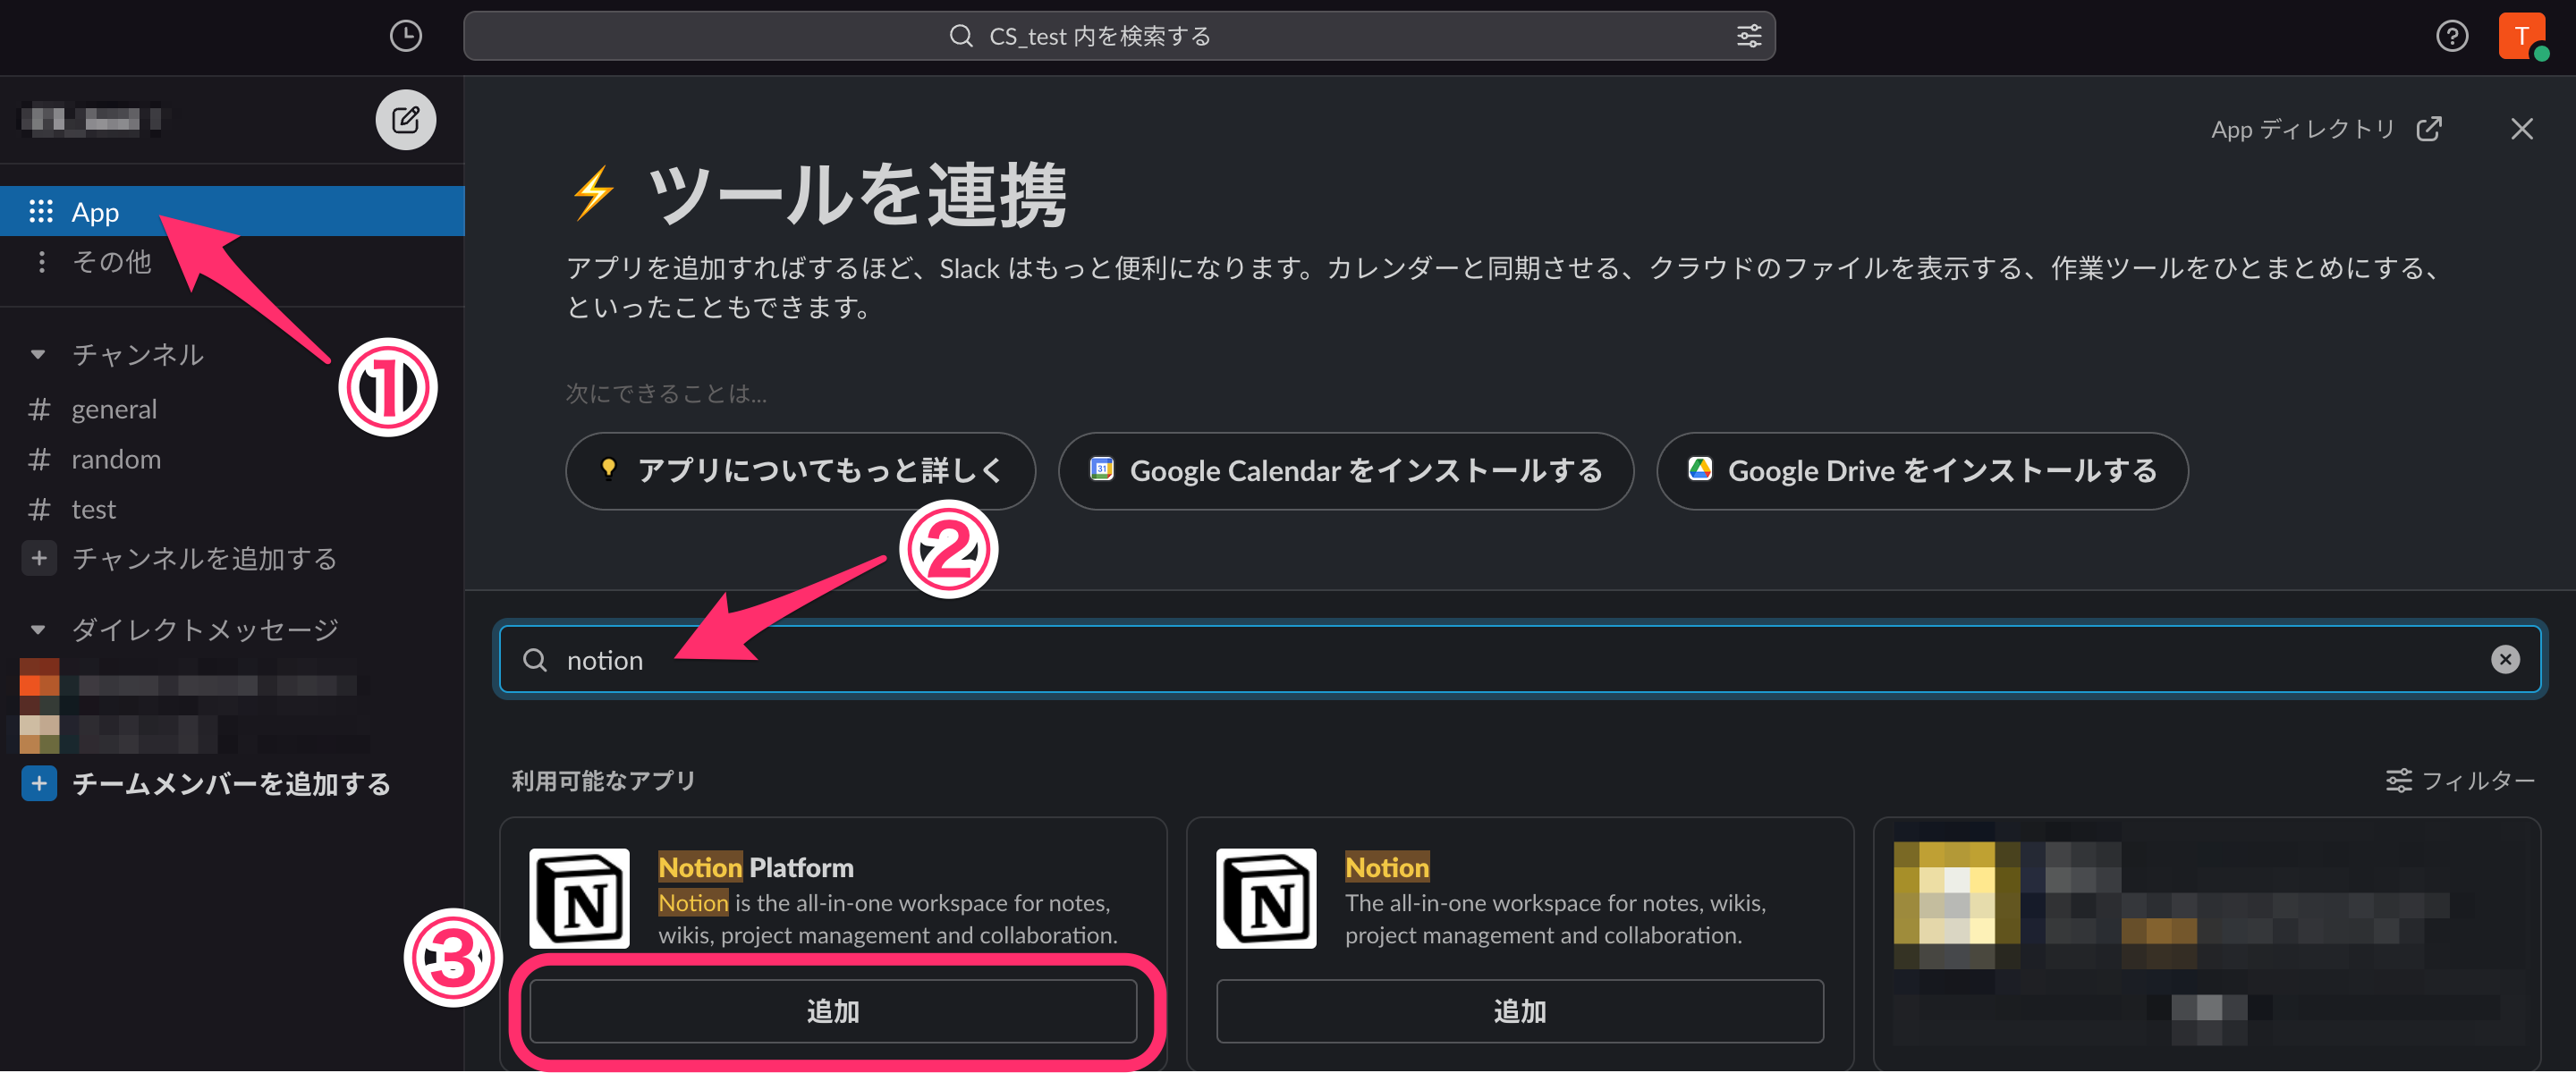2576x1073 pixels.
Task: Click the highlighted Notion app title
Action: (x=1387, y=867)
